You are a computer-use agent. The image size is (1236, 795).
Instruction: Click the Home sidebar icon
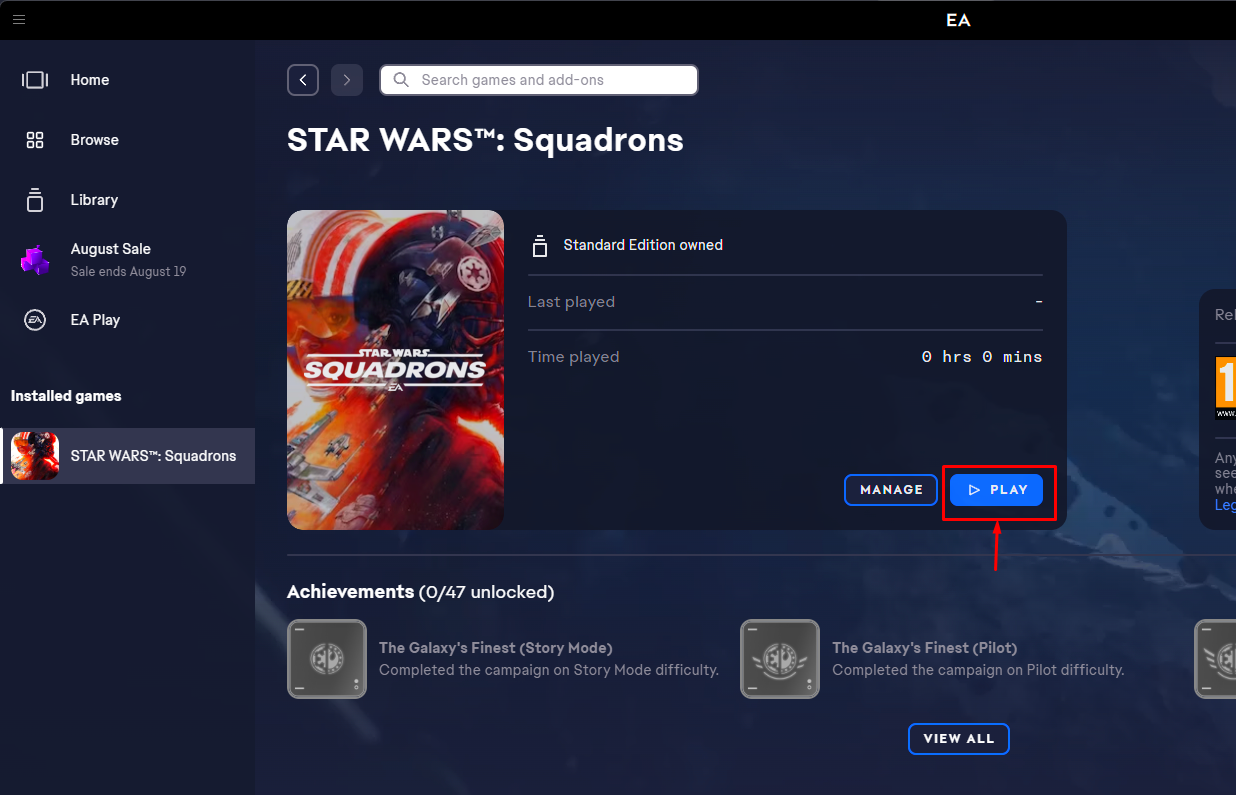[35, 80]
